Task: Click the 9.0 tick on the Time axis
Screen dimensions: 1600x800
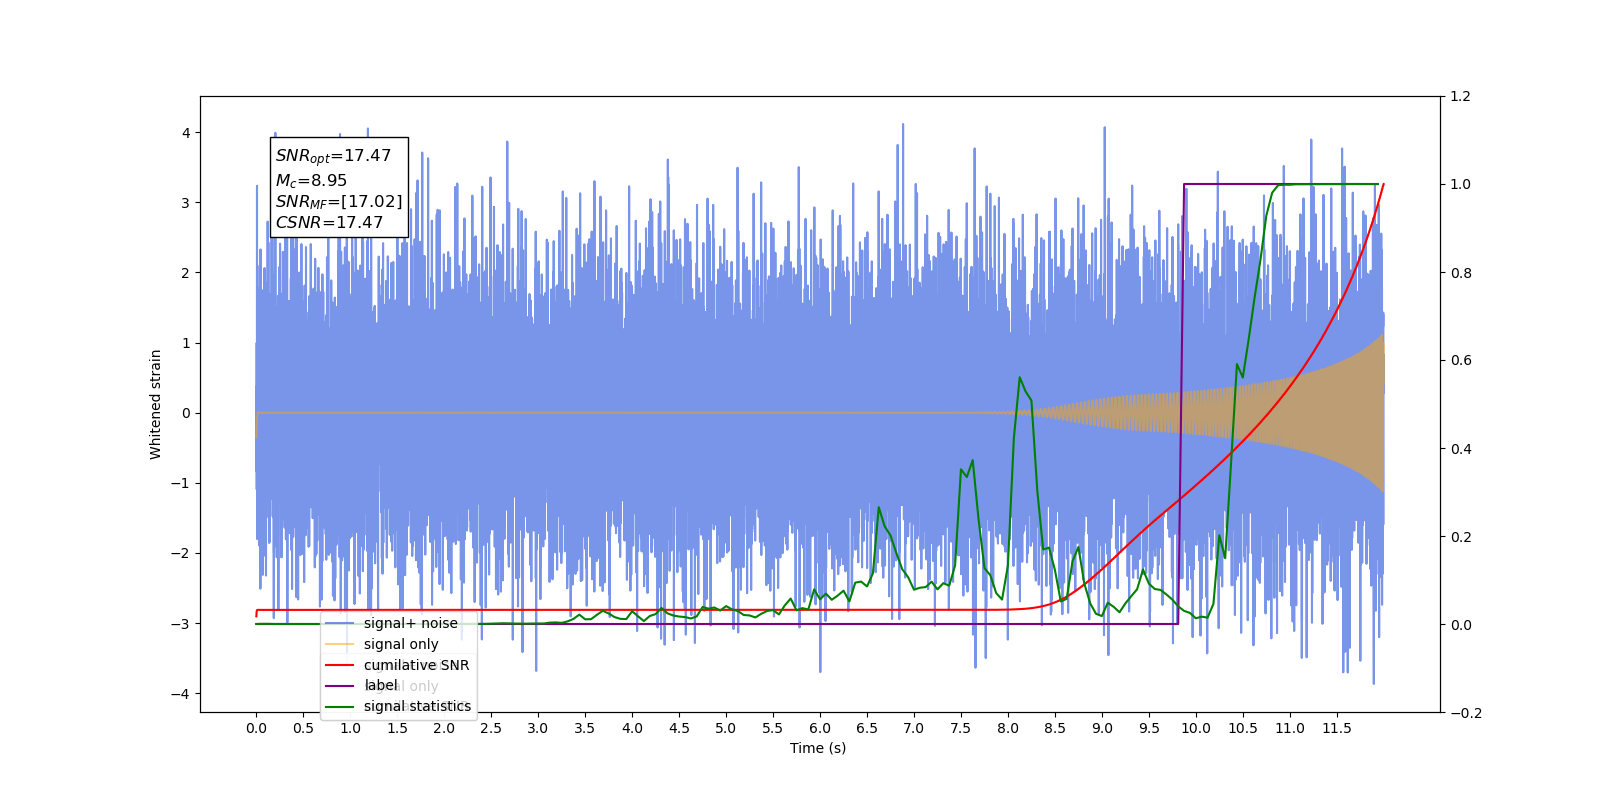Action: 1102,728
